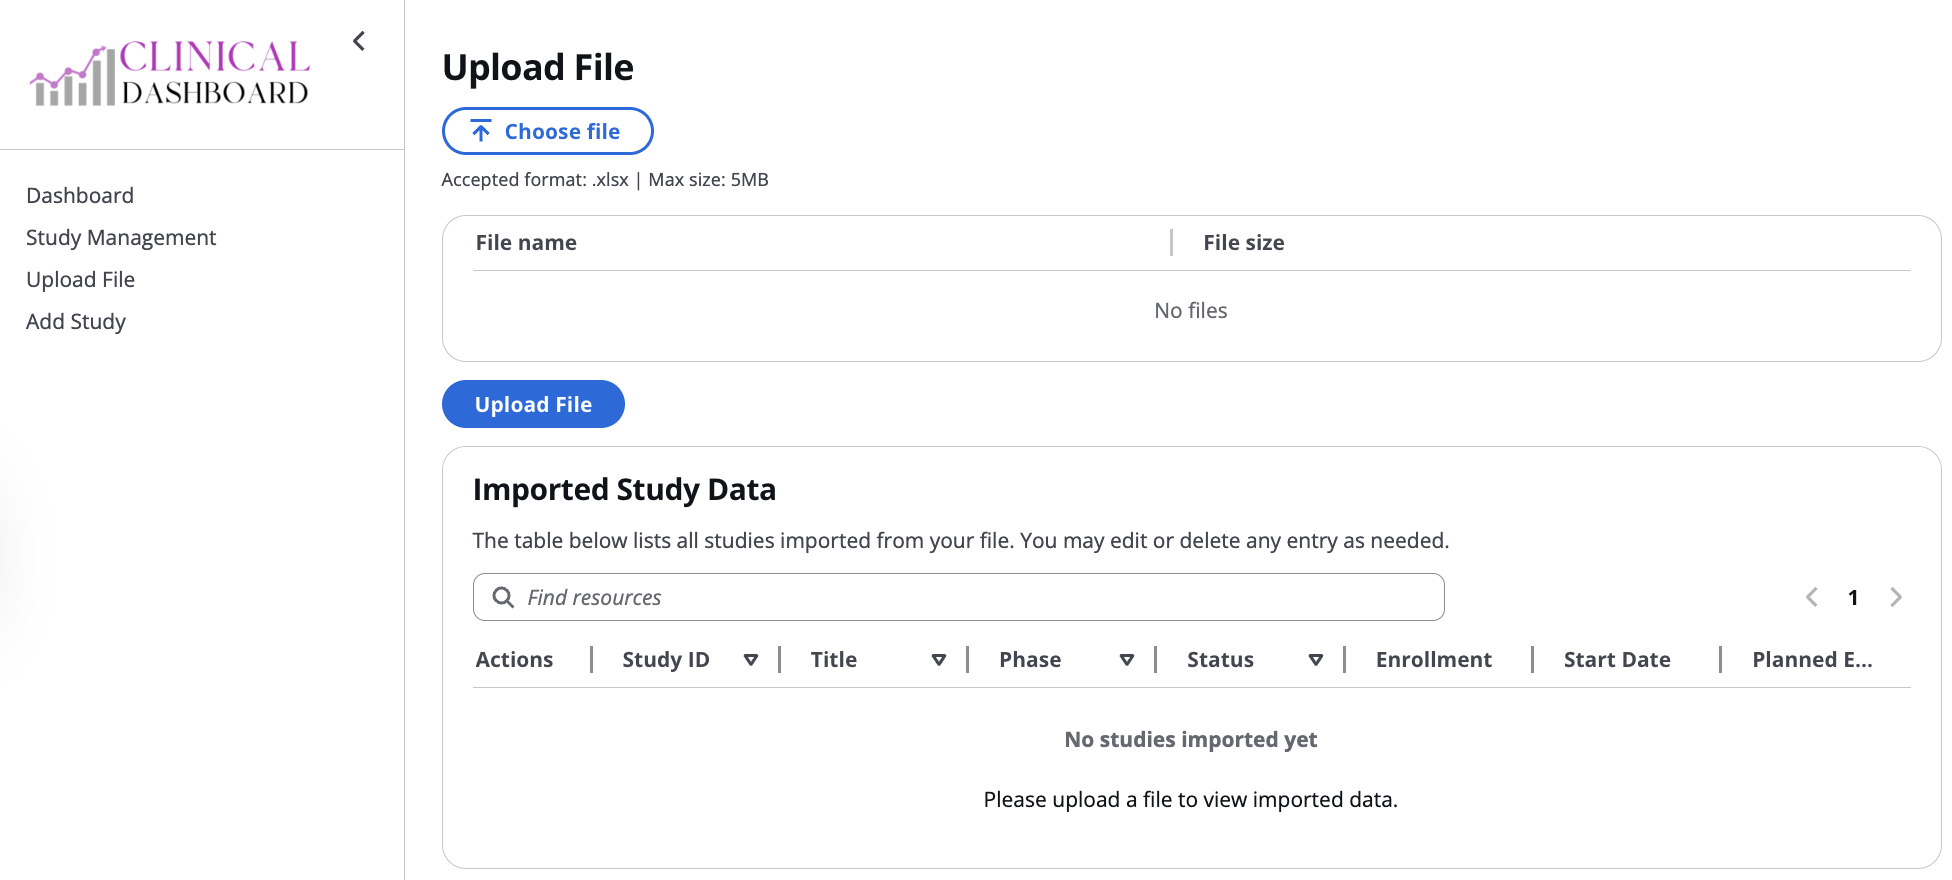This screenshot has width=1952, height=880.
Task: Click the Enrollment column header
Action: tap(1433, 660)
